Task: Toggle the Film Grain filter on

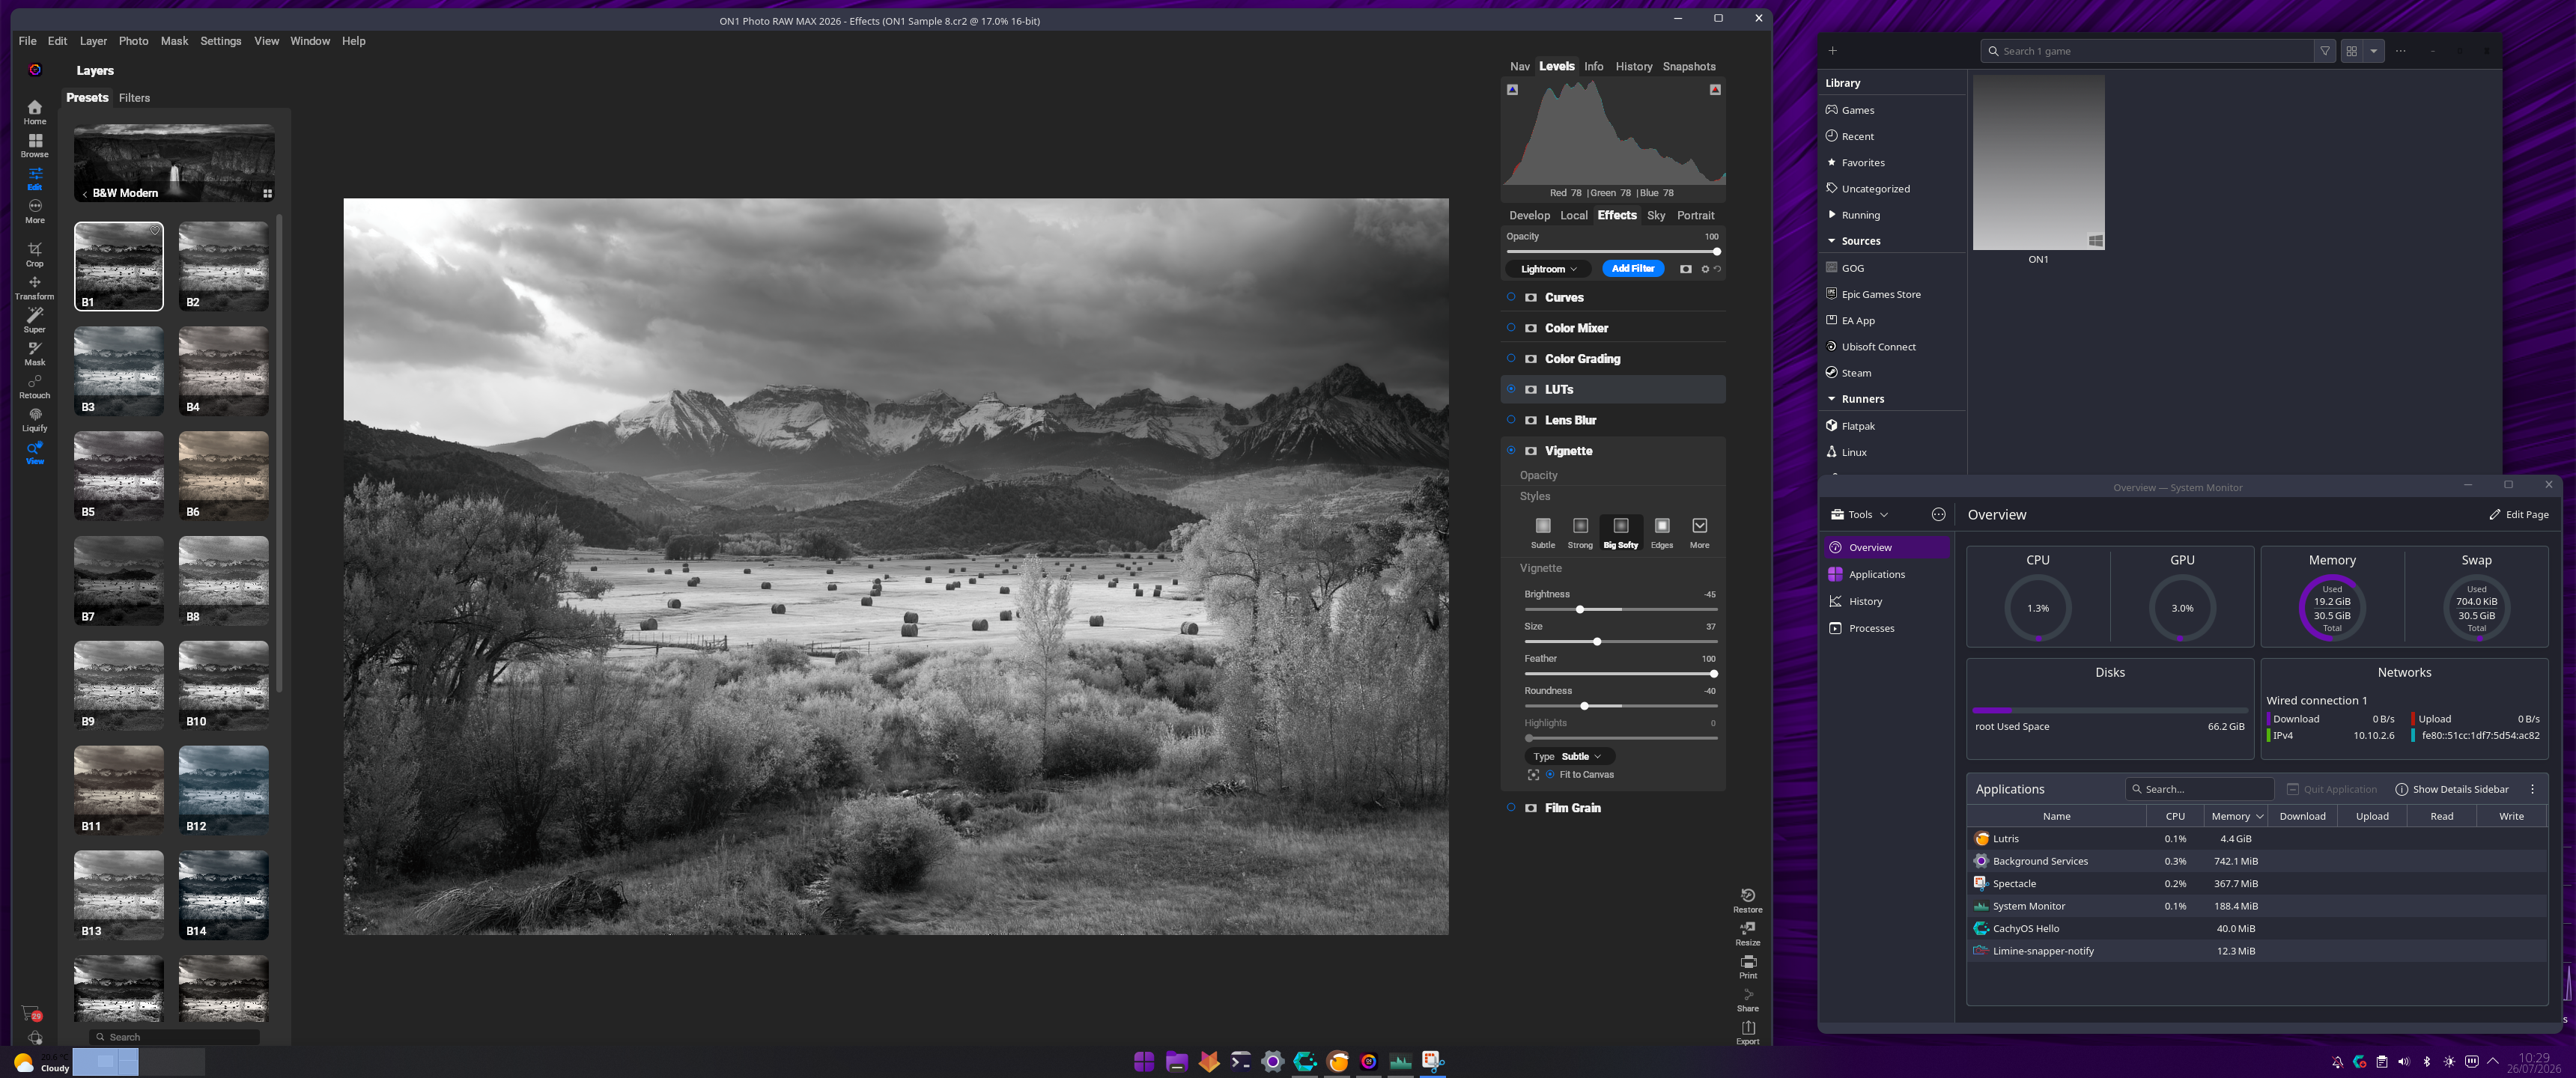Action: (x=1511, y=808)
